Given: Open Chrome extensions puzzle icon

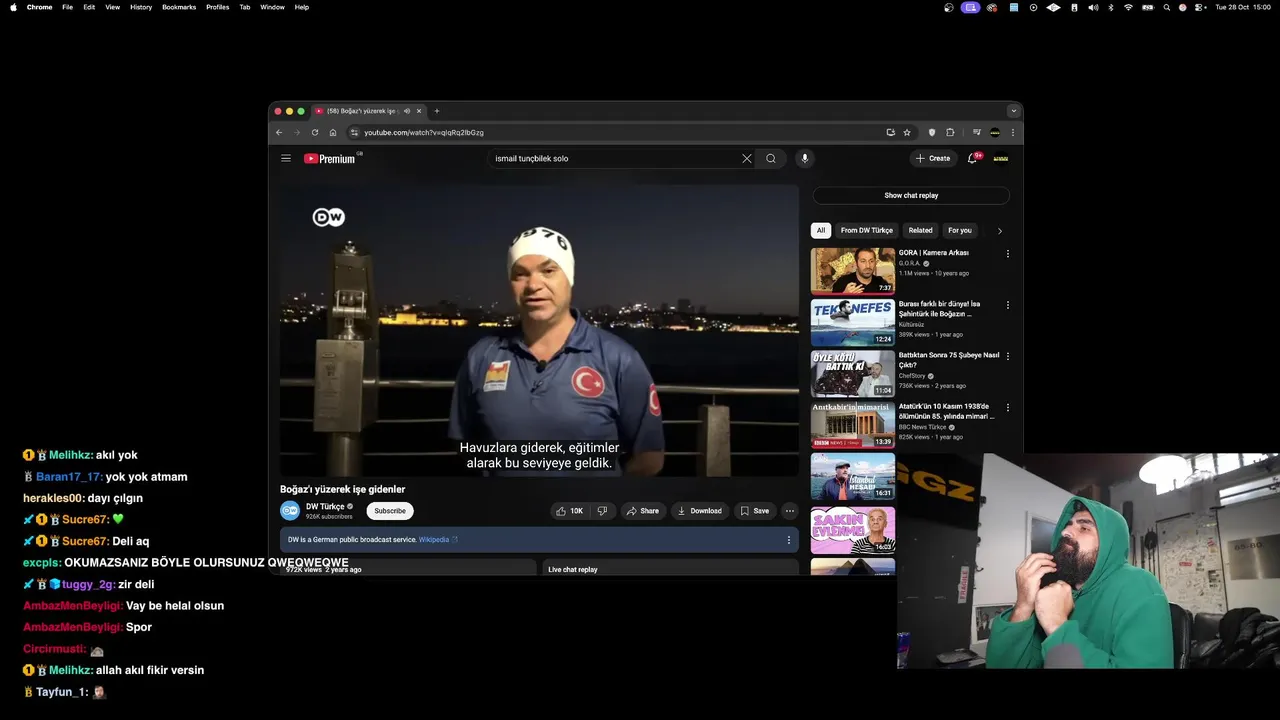Looking at the screenshot, I should (x=950, y=132).
